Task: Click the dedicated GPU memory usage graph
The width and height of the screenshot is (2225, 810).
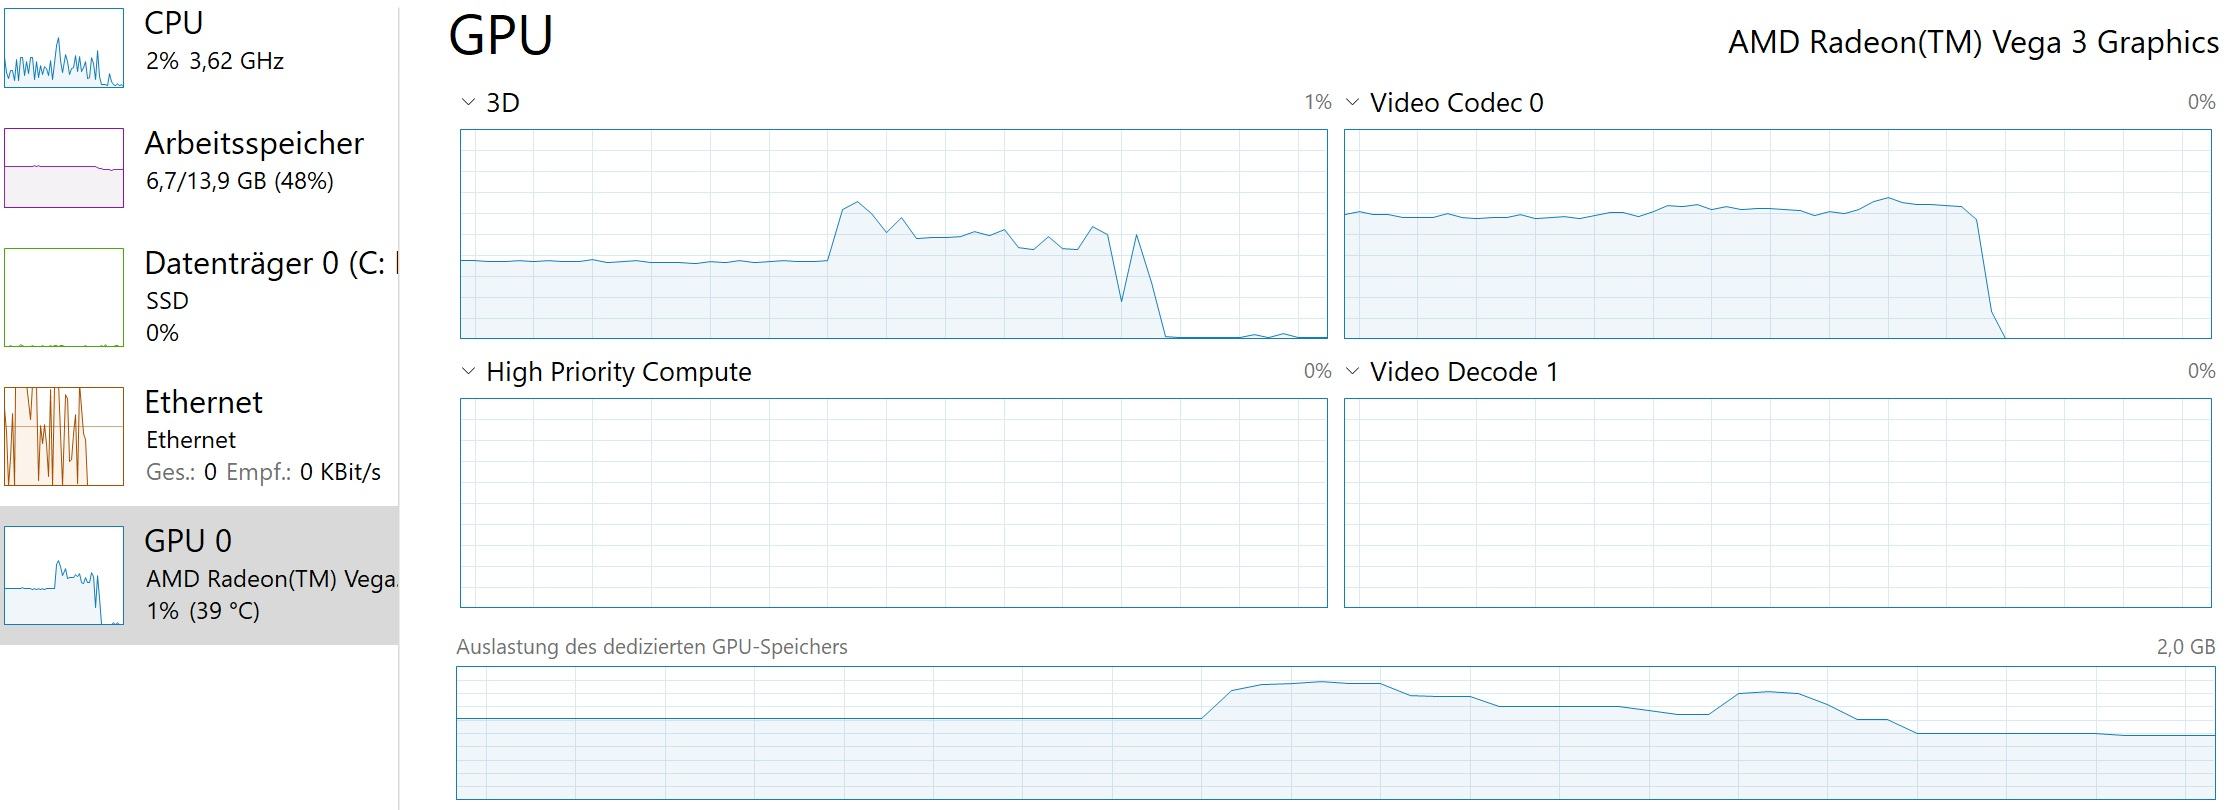Action: (1336, 733)
